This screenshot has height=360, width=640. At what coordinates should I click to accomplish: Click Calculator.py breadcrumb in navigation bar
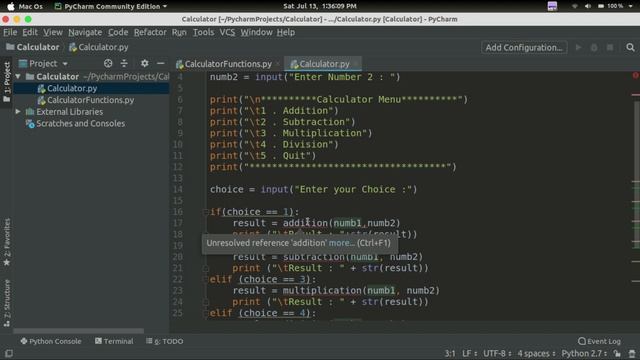pos(99,47)
